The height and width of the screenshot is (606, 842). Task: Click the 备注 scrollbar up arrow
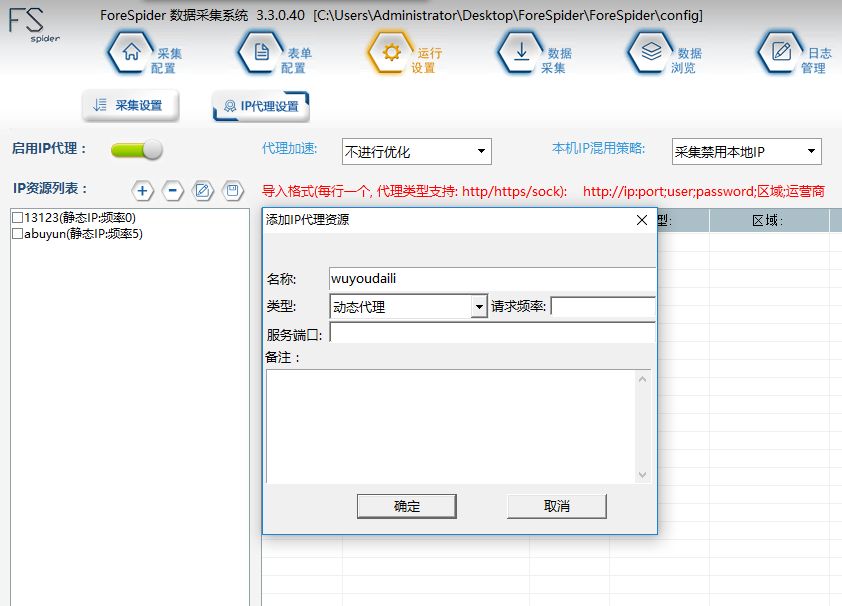pos(642,379)
